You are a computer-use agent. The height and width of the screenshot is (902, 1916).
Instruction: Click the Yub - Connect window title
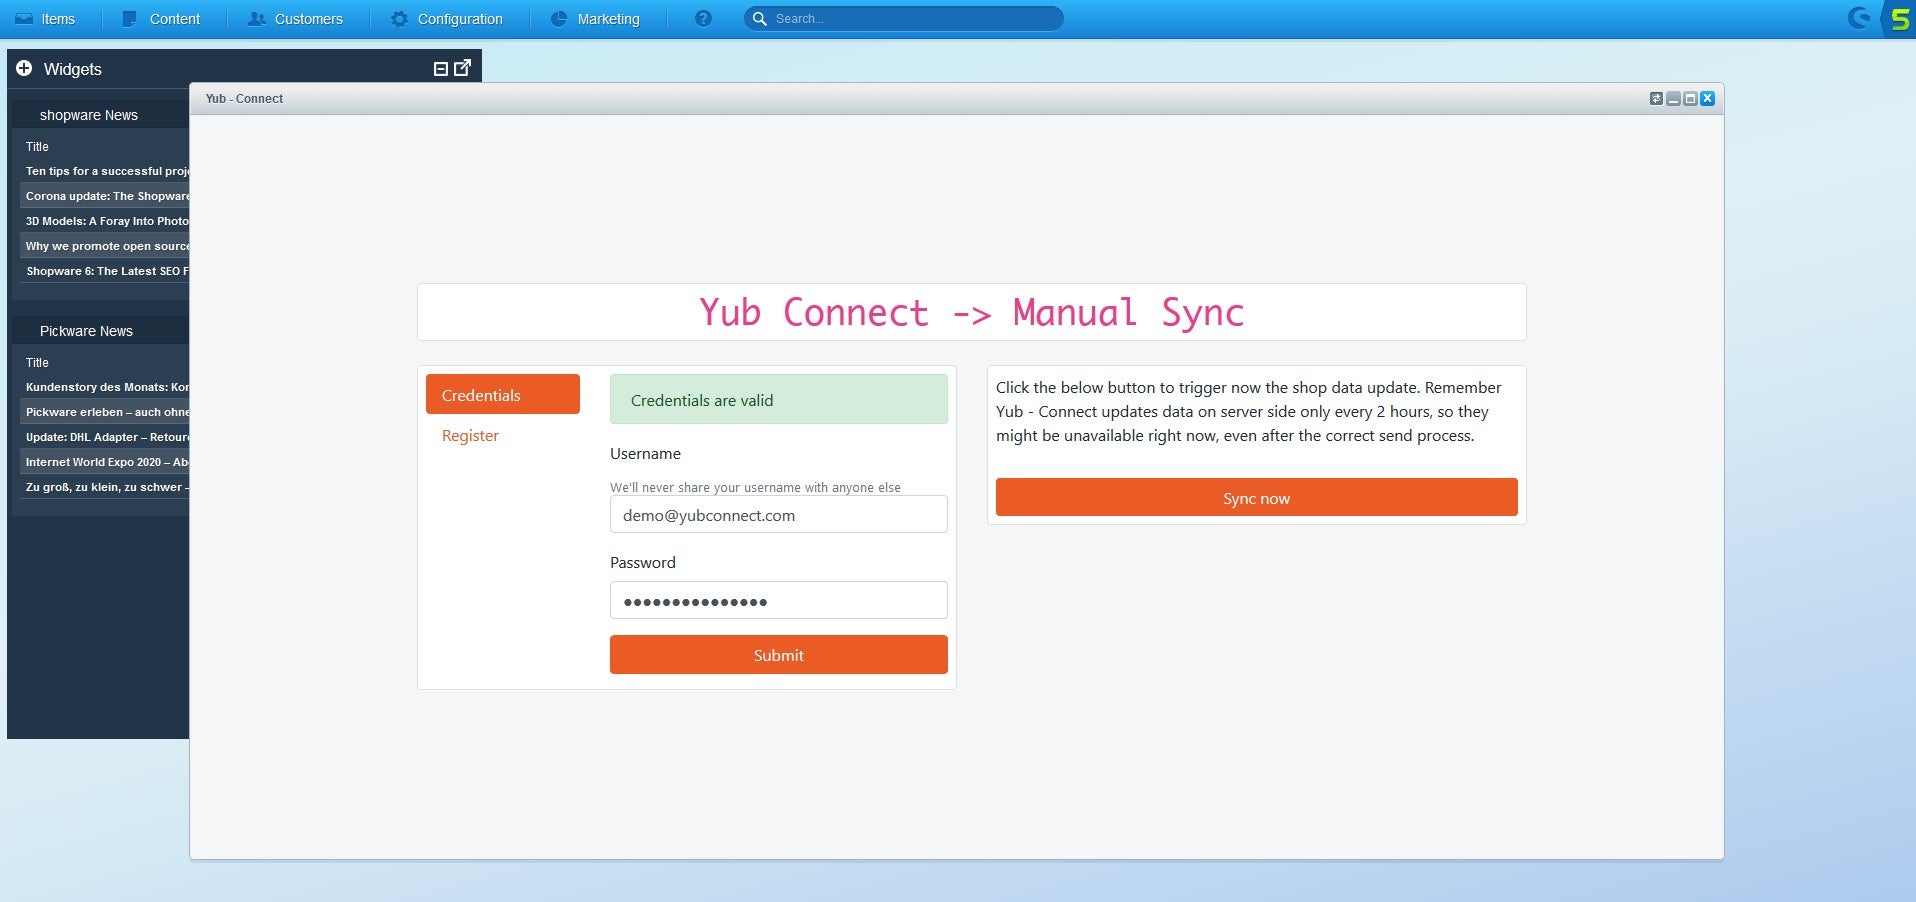[x=244, y=99]
